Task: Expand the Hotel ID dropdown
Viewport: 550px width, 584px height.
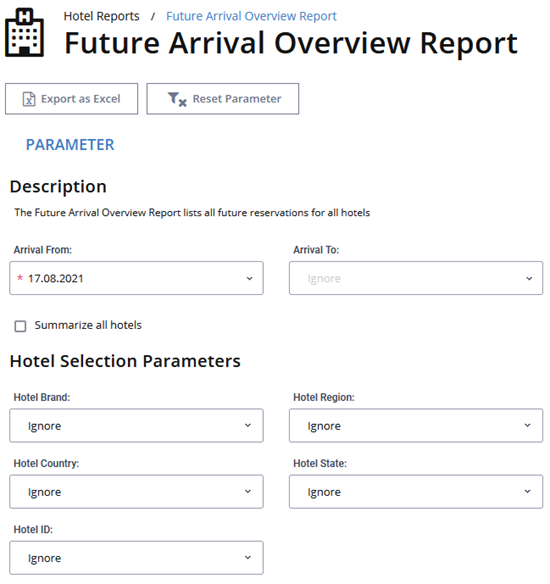Action: (136, 558)
